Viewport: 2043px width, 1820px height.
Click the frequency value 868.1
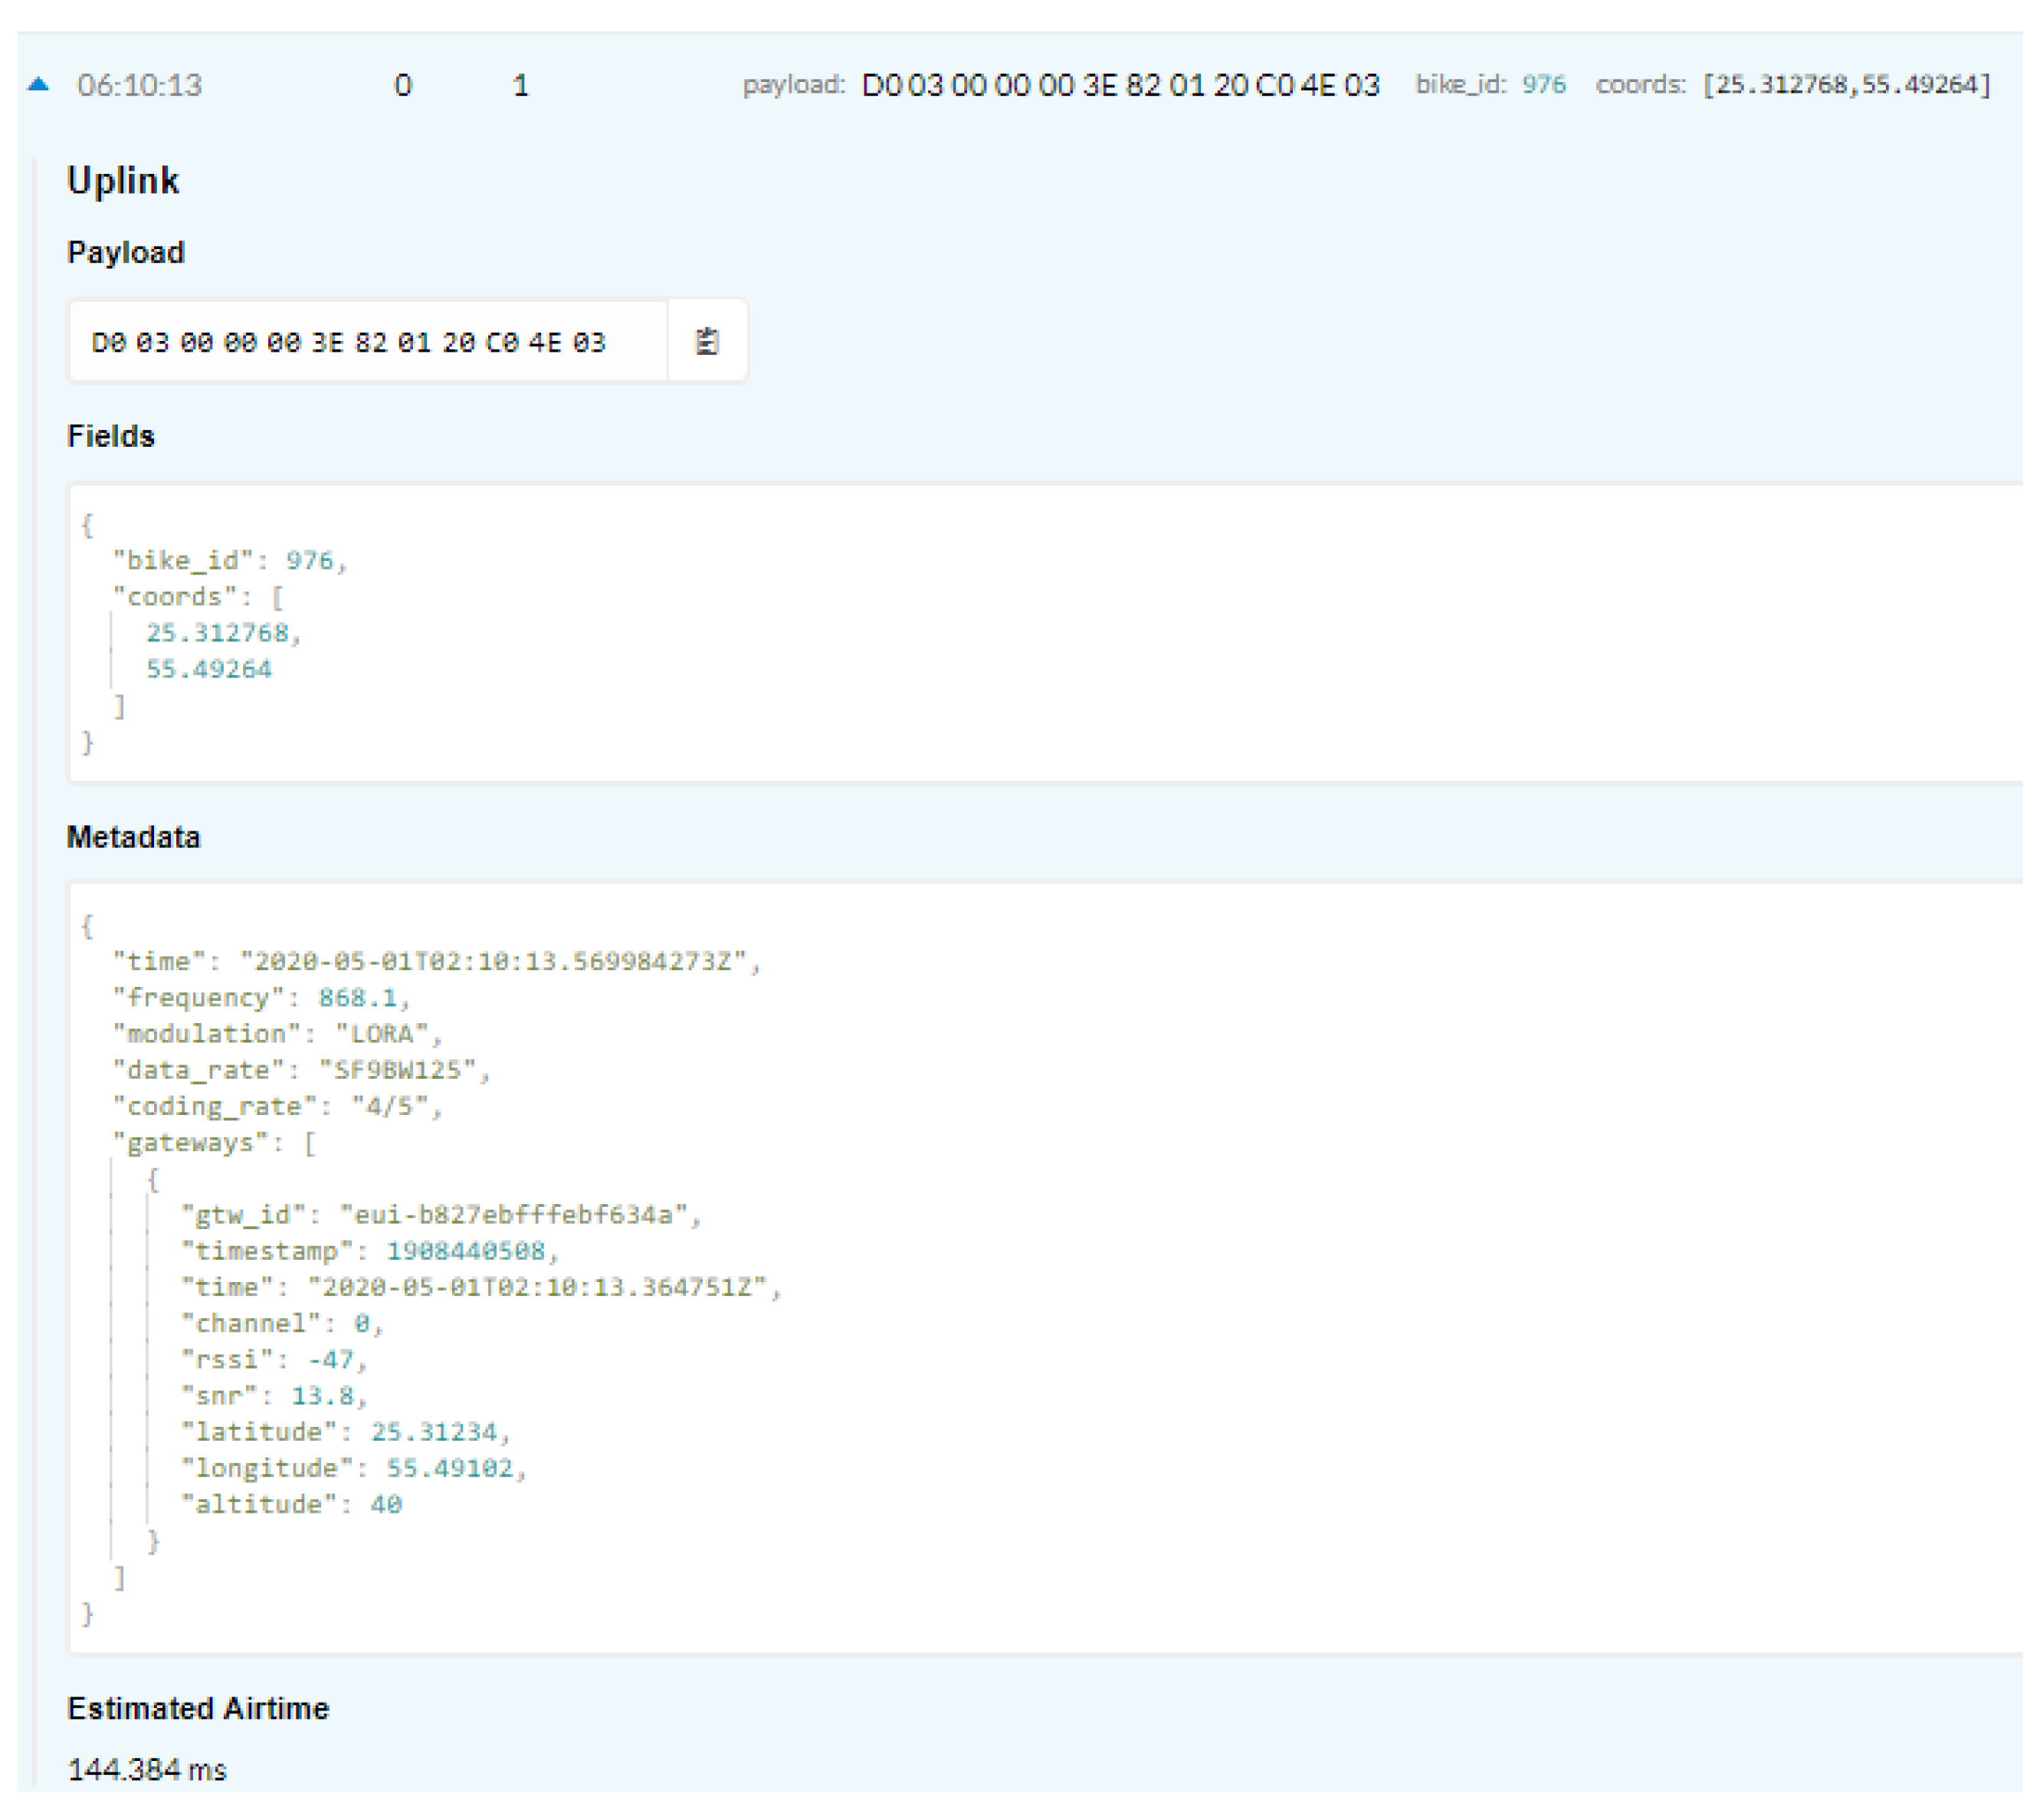[358, 998]
